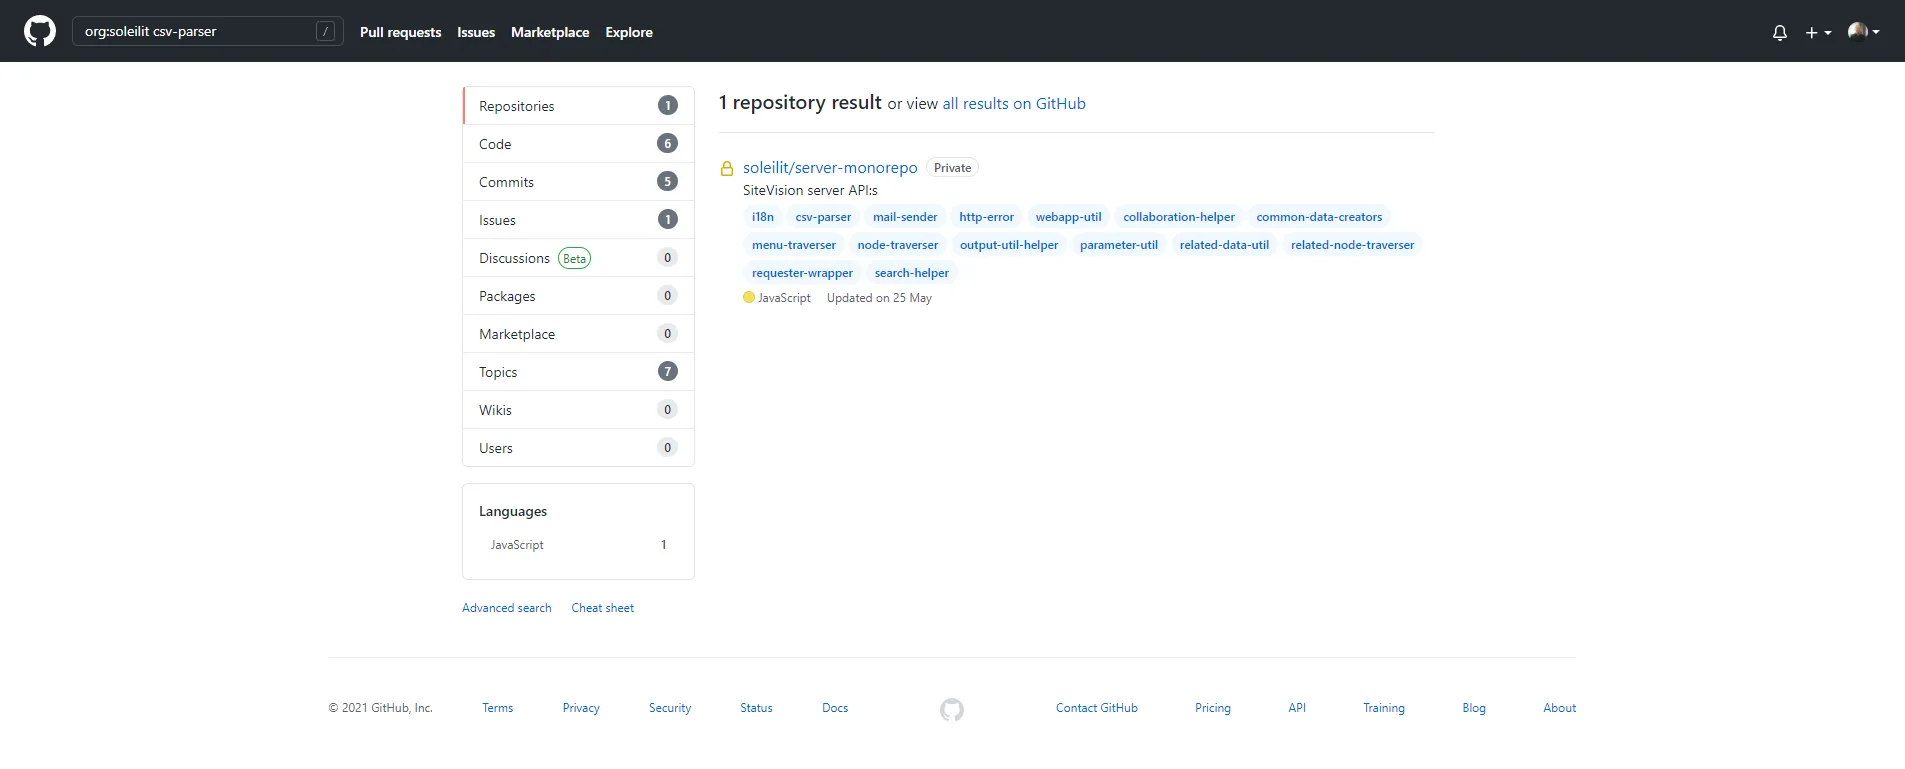Click requester-wrapper topic tag
Viewport: 1905px width, 769px height.
(802, 273)
